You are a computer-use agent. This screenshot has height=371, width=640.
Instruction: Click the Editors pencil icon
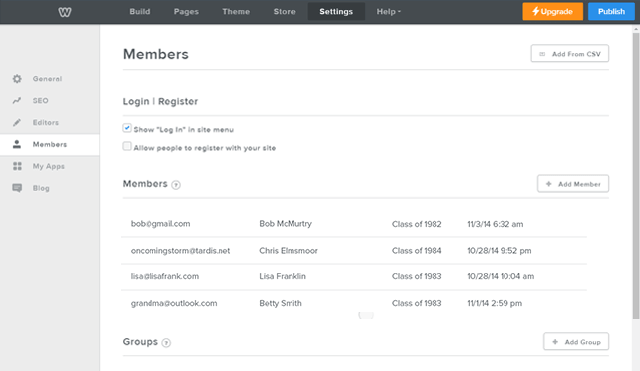(x=17, y=122)
